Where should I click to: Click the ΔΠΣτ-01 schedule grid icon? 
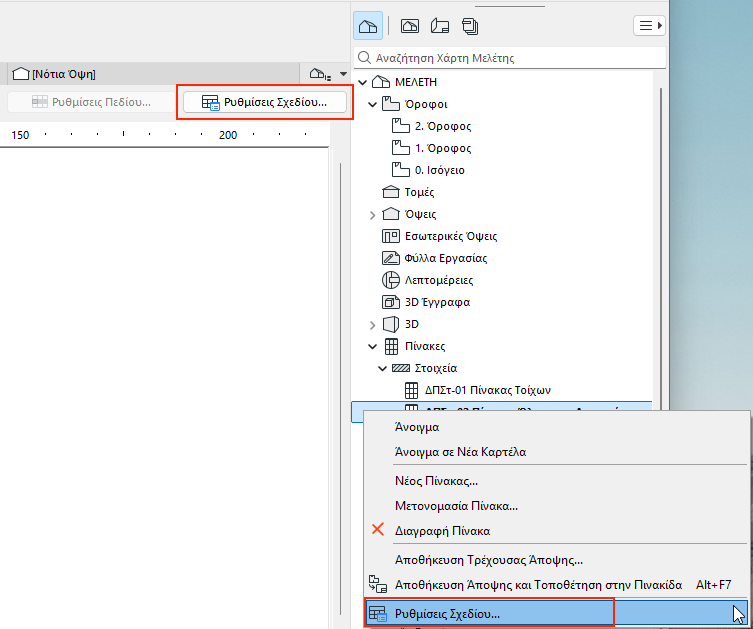tap(411, 390)
